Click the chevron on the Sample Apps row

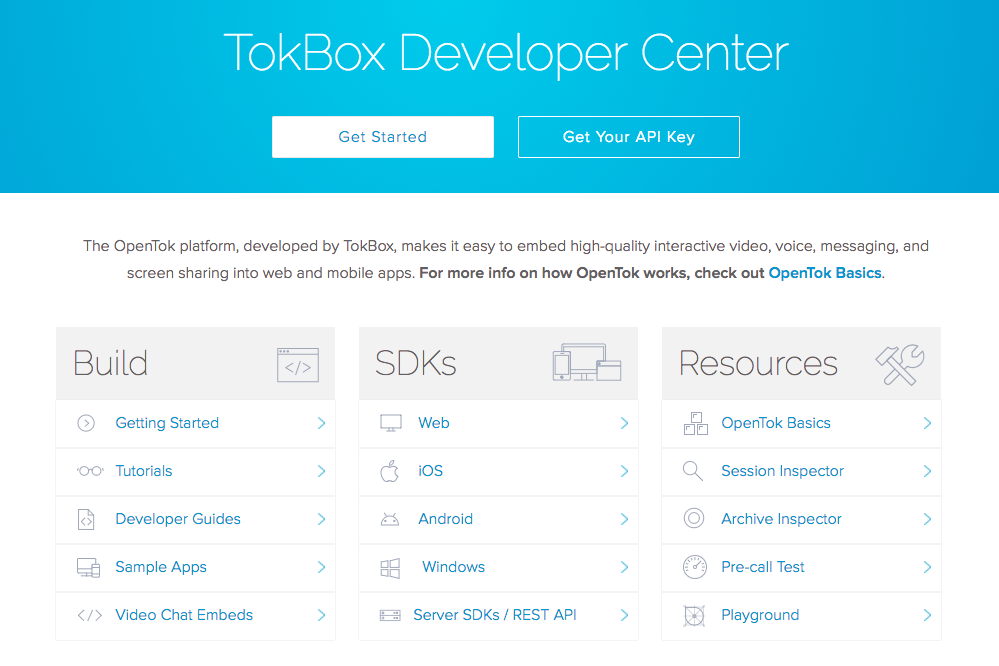click(x=321, y=567)
